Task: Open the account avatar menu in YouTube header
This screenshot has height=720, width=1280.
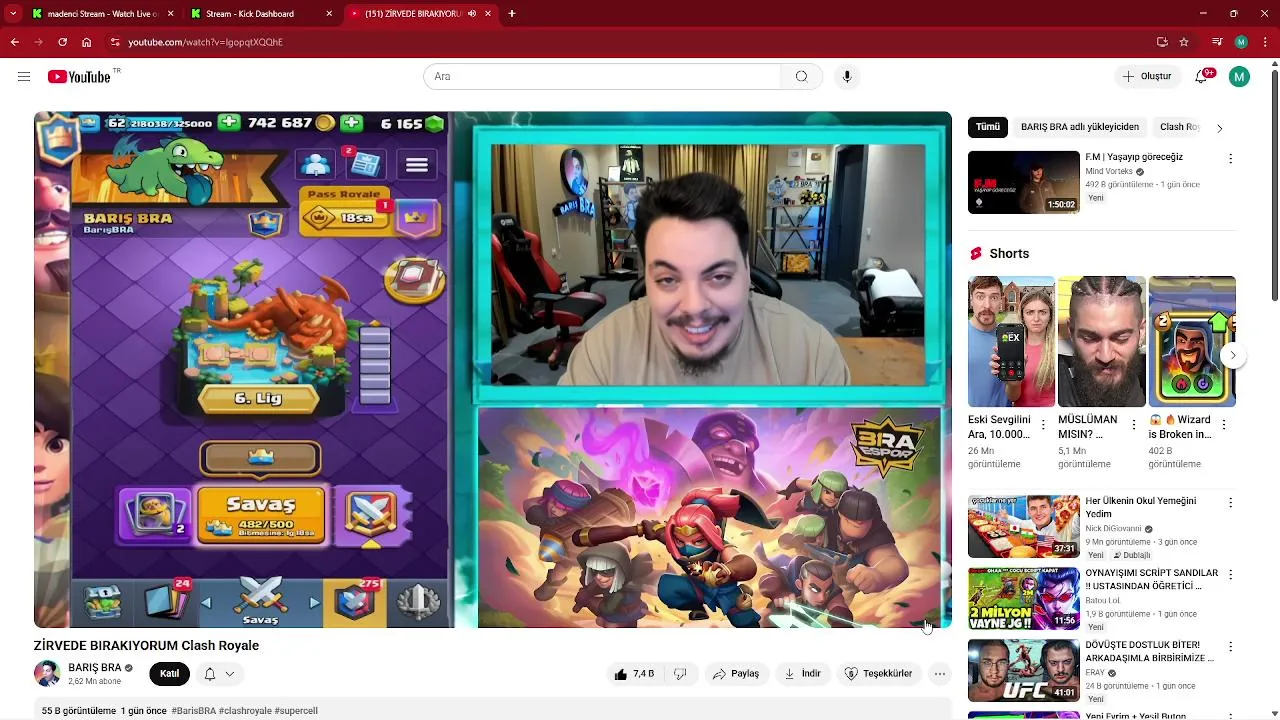Action: (1239, 77)
